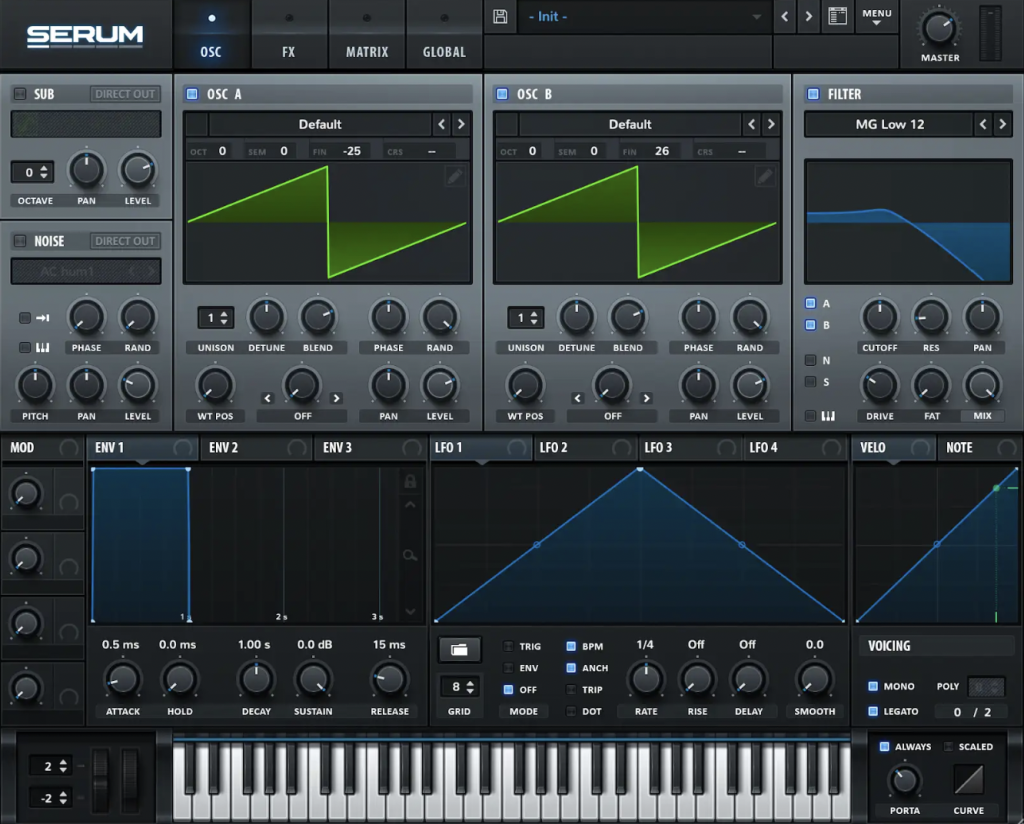Viewport: 1024px width, 824px height.
Task: Toggle the LFO BPM sync checkbox
Action: 572,646
